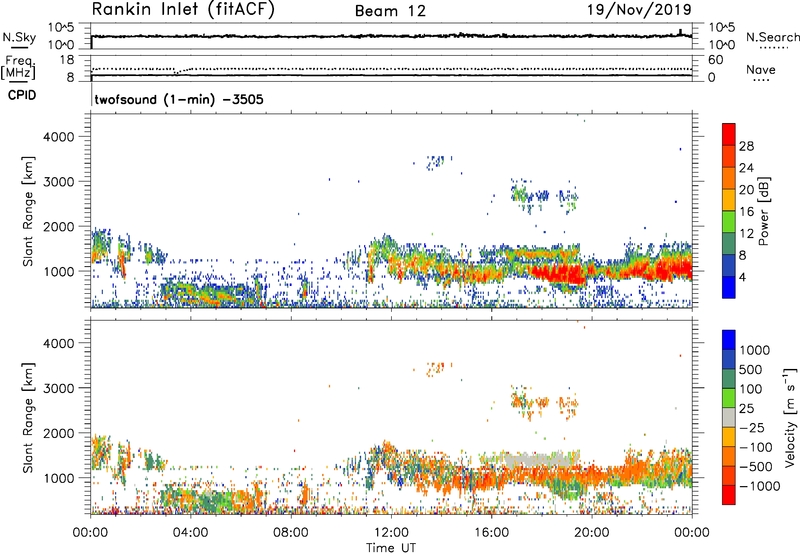Click the strong red power echo near 18:00
Screen dimensions: 800x554
point(559,273)
